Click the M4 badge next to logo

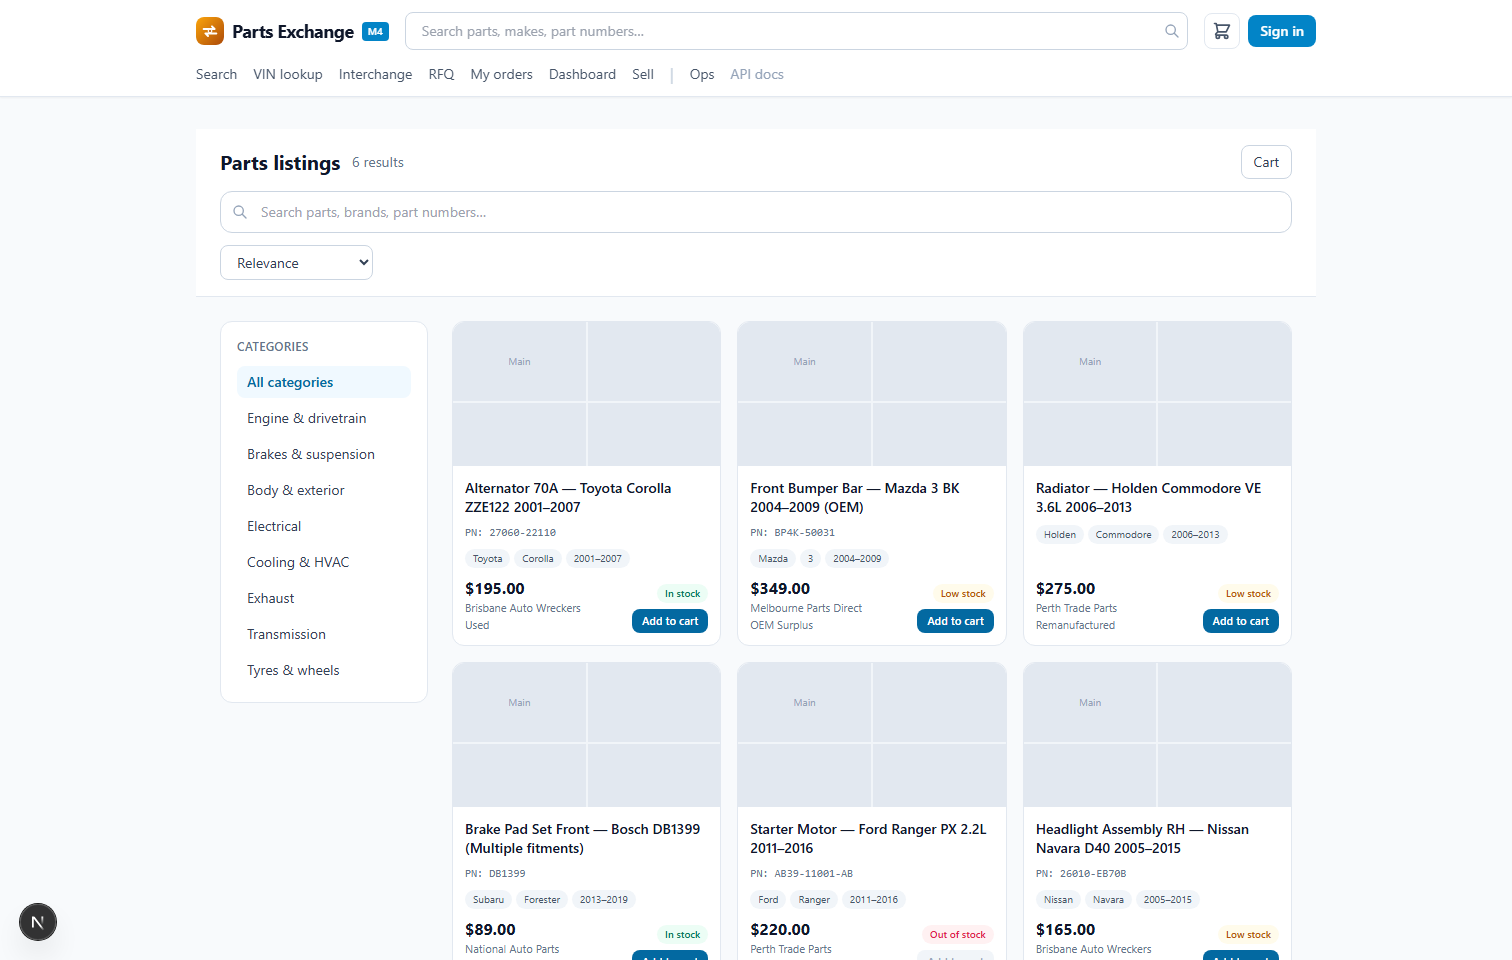(375, 31)
